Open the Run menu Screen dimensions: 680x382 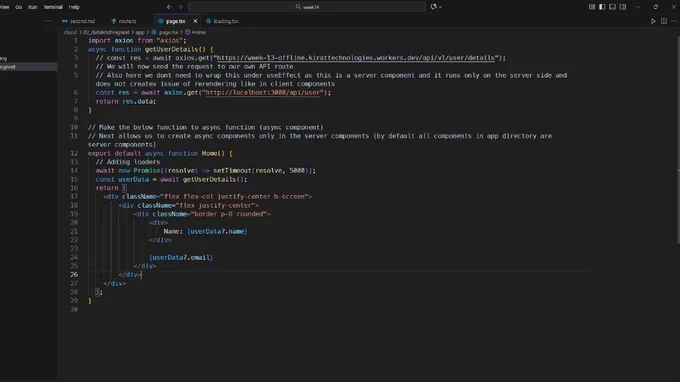pyautogui.click(x=33, y=7)
